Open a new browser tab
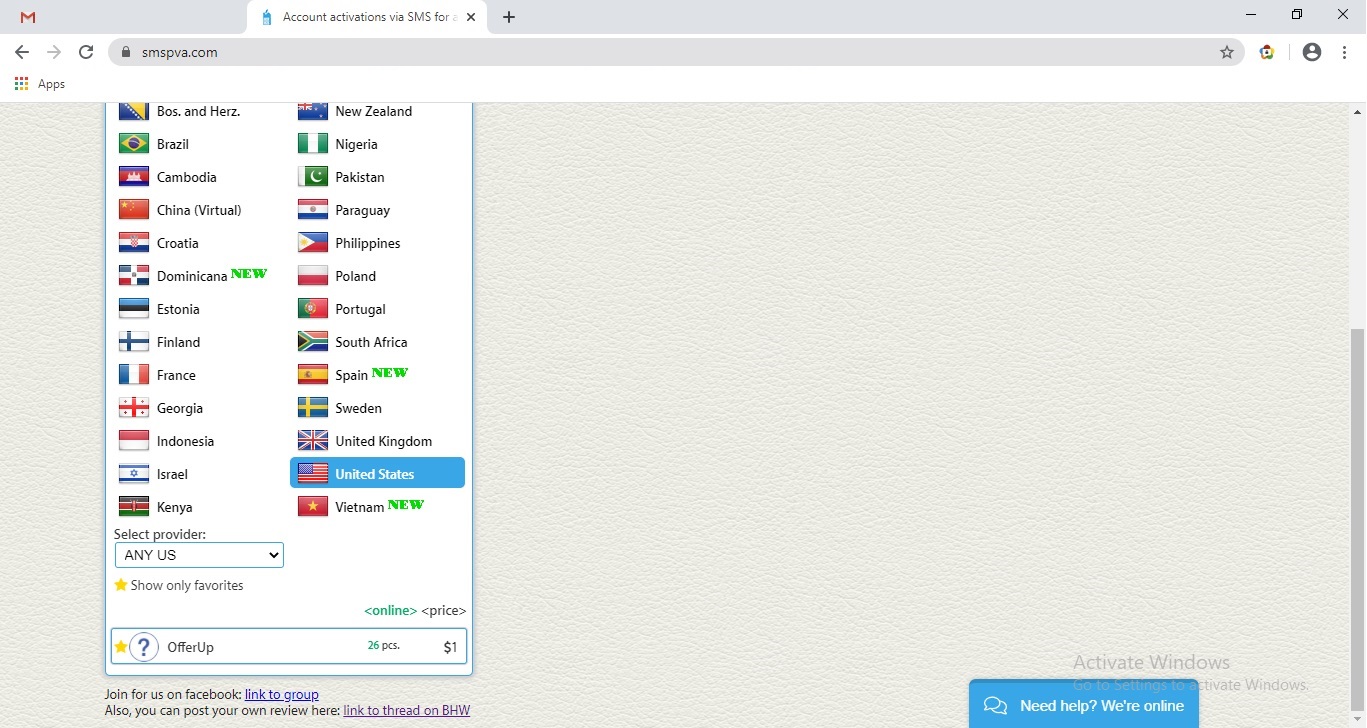 [509, 17]
